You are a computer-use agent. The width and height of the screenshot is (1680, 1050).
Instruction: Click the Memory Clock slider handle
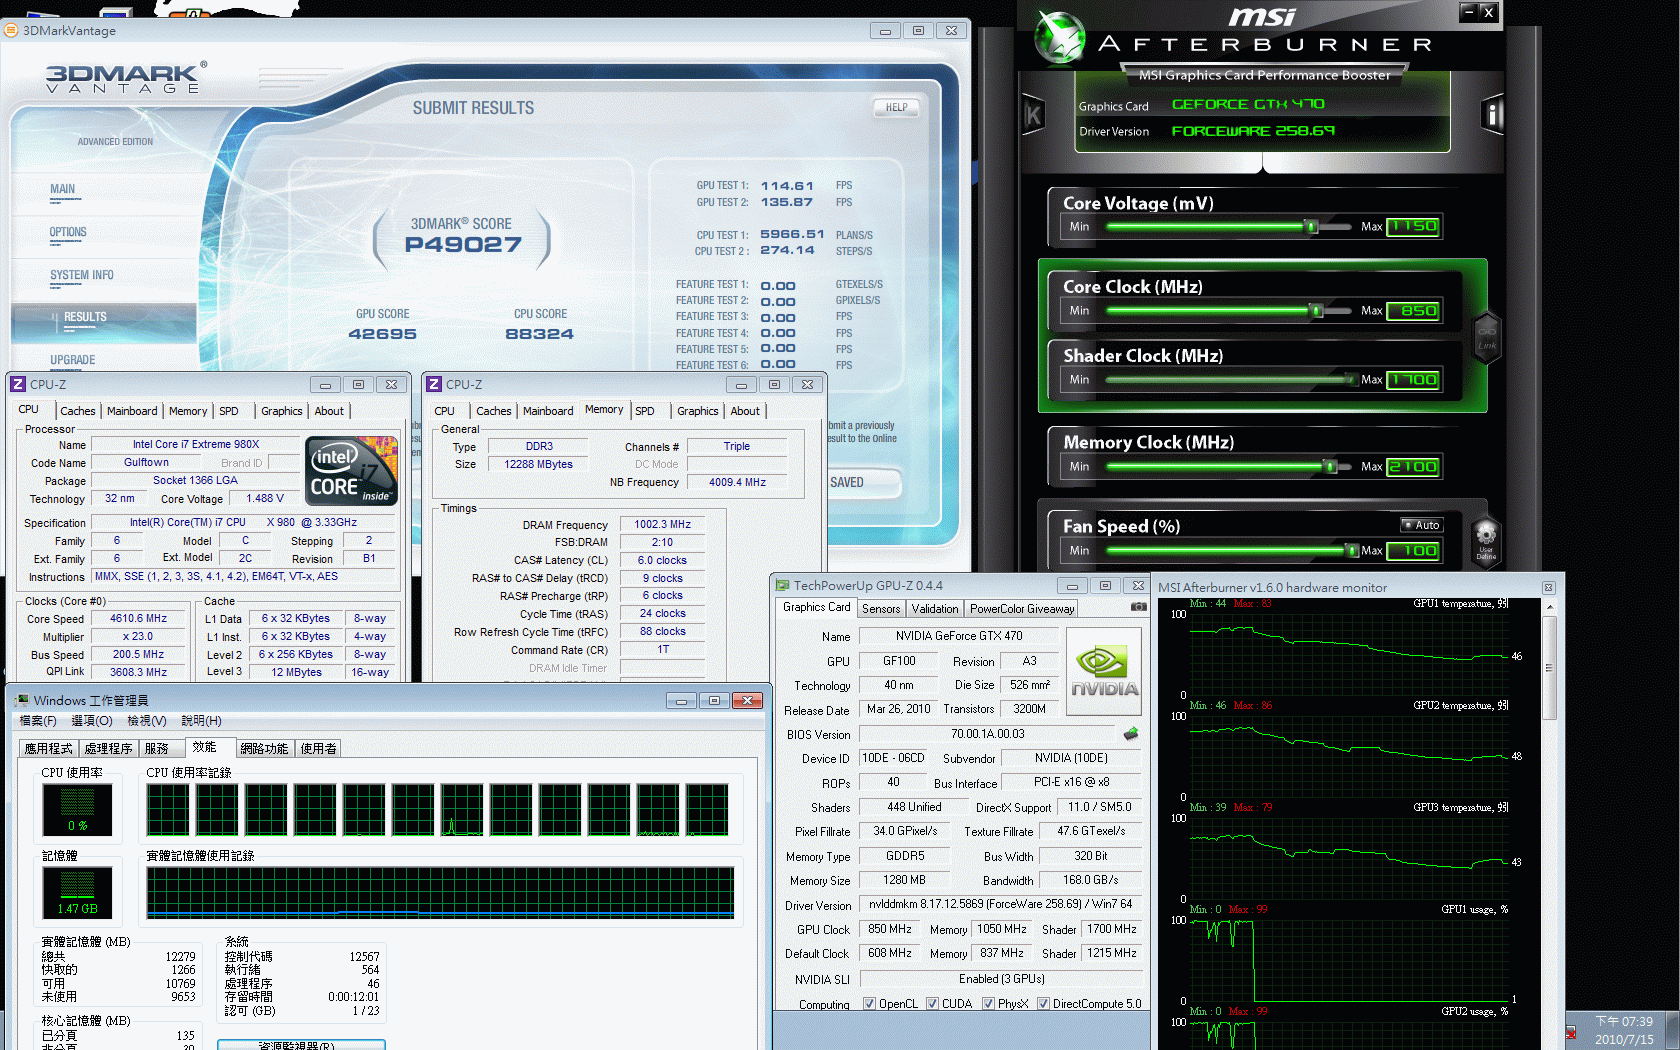click(x=1329, y=467)
